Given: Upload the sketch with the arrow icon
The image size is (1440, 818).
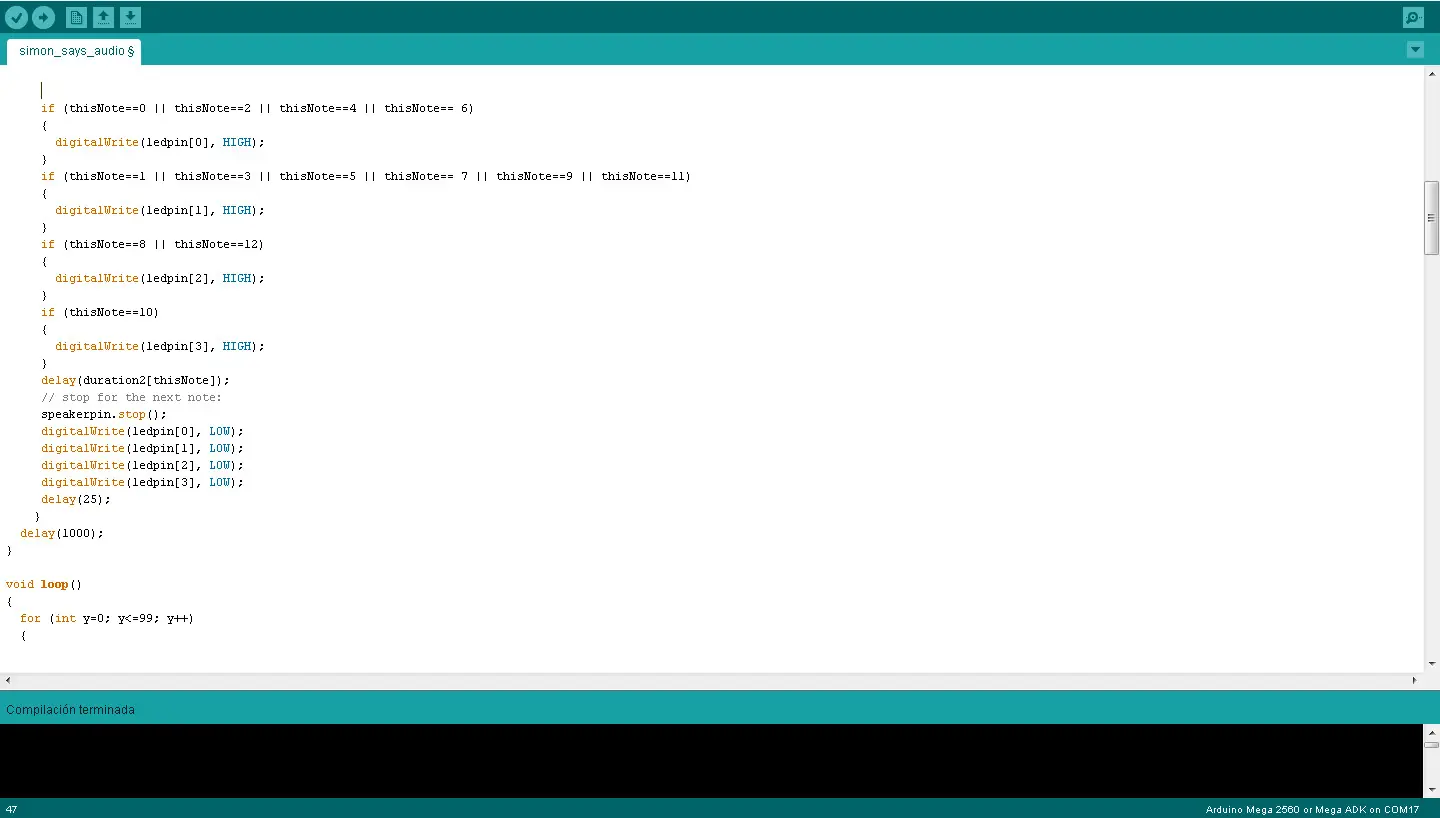Looking at the screenshot, I should pyautogui.click(x=43, y=17).
